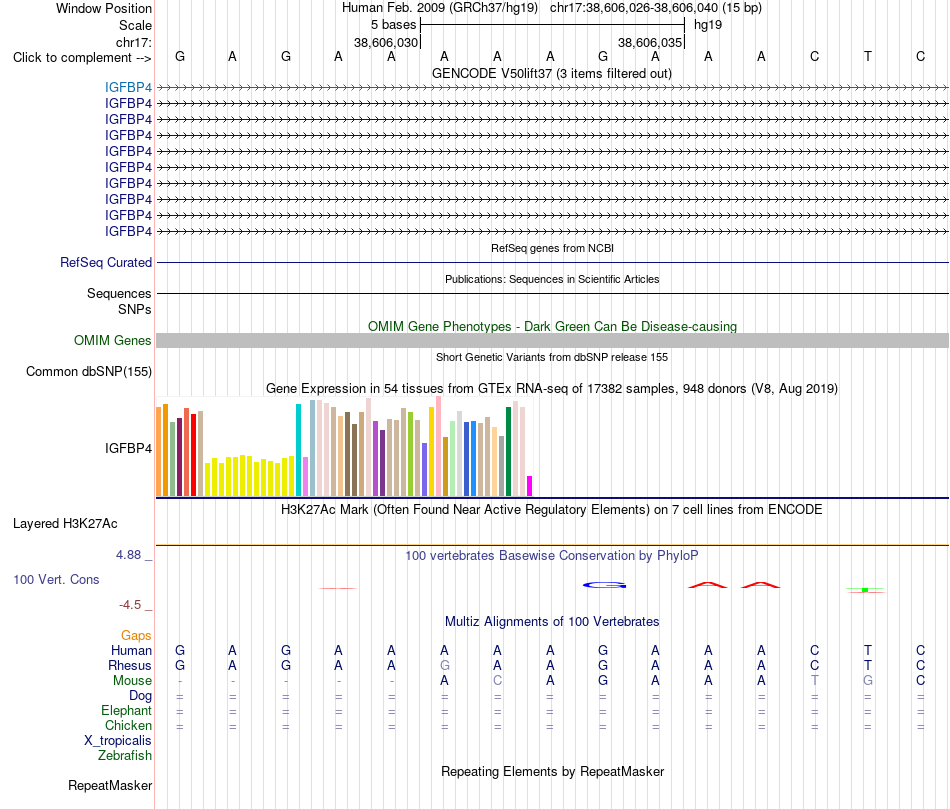
Task: Select the light-blue highlighted IGFBP4 transcript label
Action: click(128, 87)
